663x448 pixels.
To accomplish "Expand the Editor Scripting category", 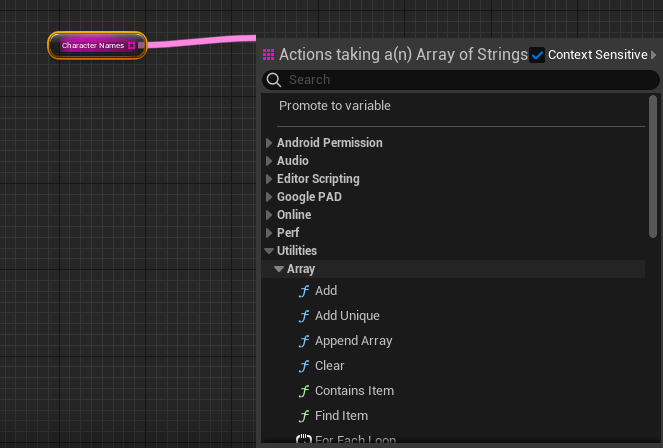I will coord(269,179).
